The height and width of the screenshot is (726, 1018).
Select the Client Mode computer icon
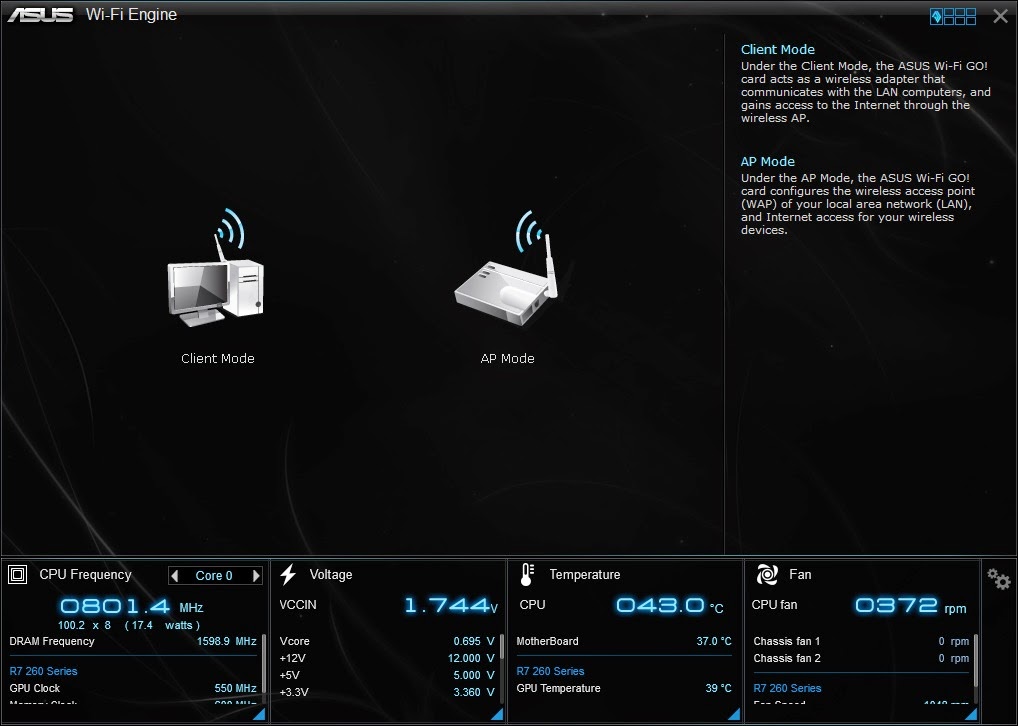pyautogui.click(x=216, y=268)
